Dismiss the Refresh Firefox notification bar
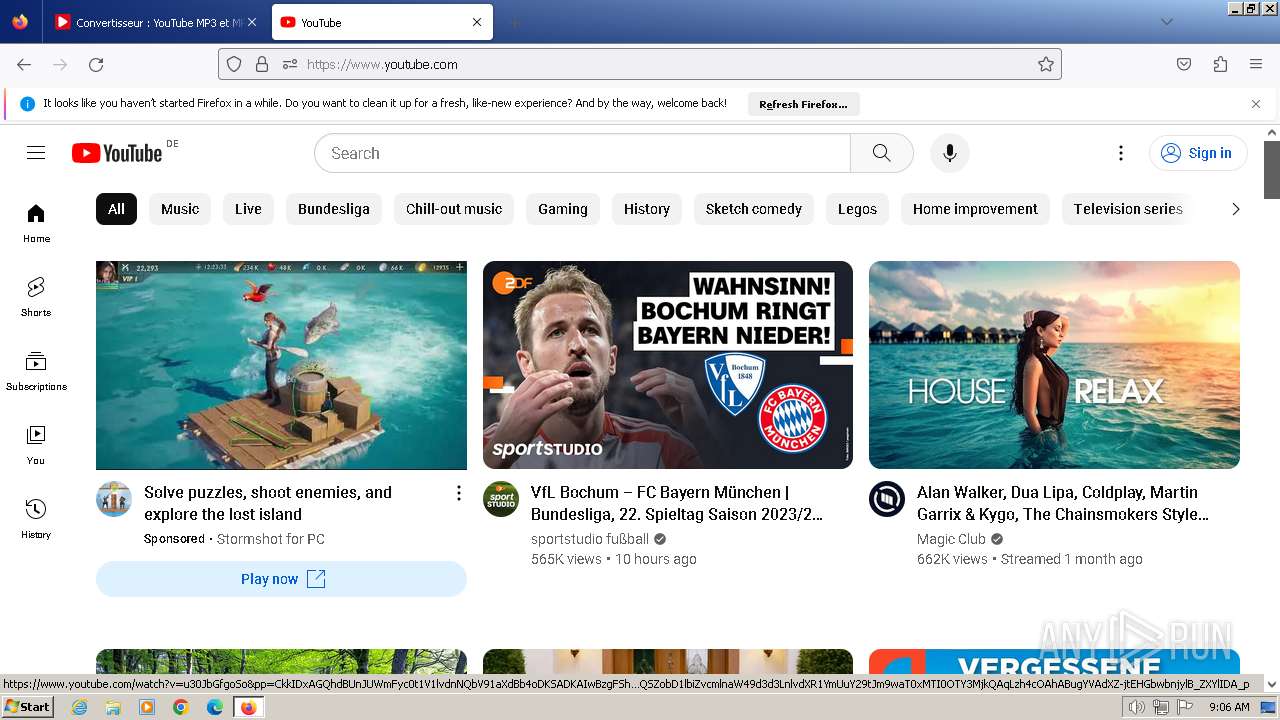 click(x=1256, y=104)
